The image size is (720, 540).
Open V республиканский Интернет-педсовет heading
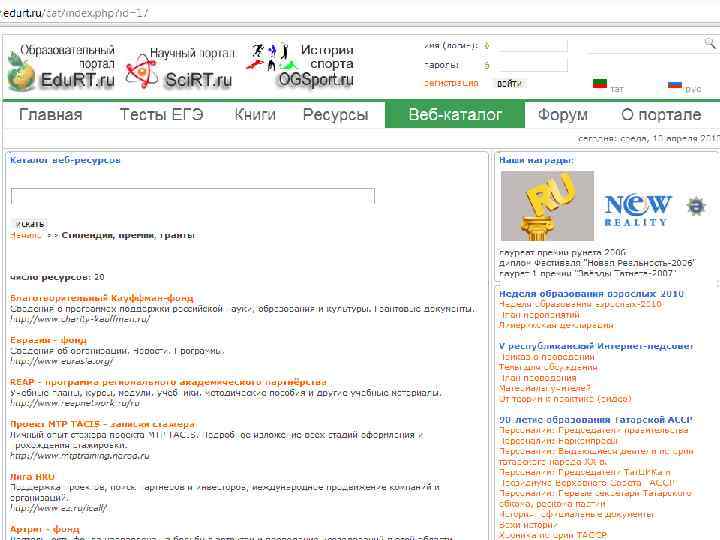[x=596, y=346]
